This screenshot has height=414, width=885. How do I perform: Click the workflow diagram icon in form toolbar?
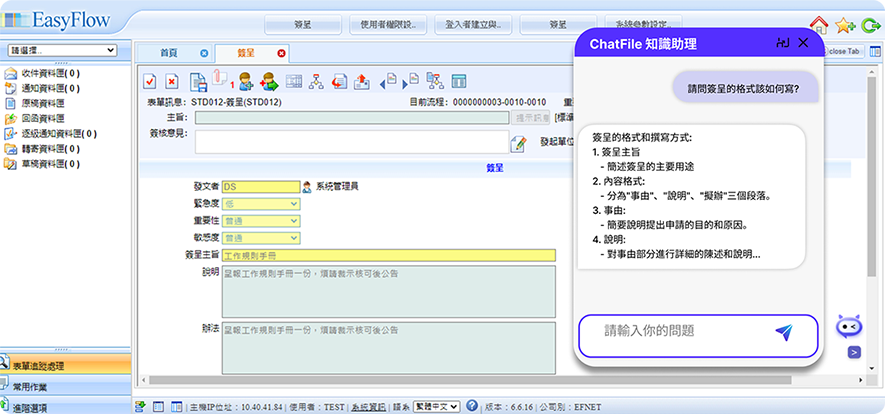click(x=316, y=81)
